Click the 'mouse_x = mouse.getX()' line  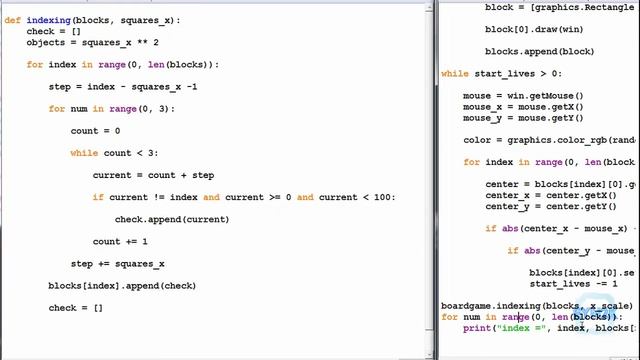523,107
